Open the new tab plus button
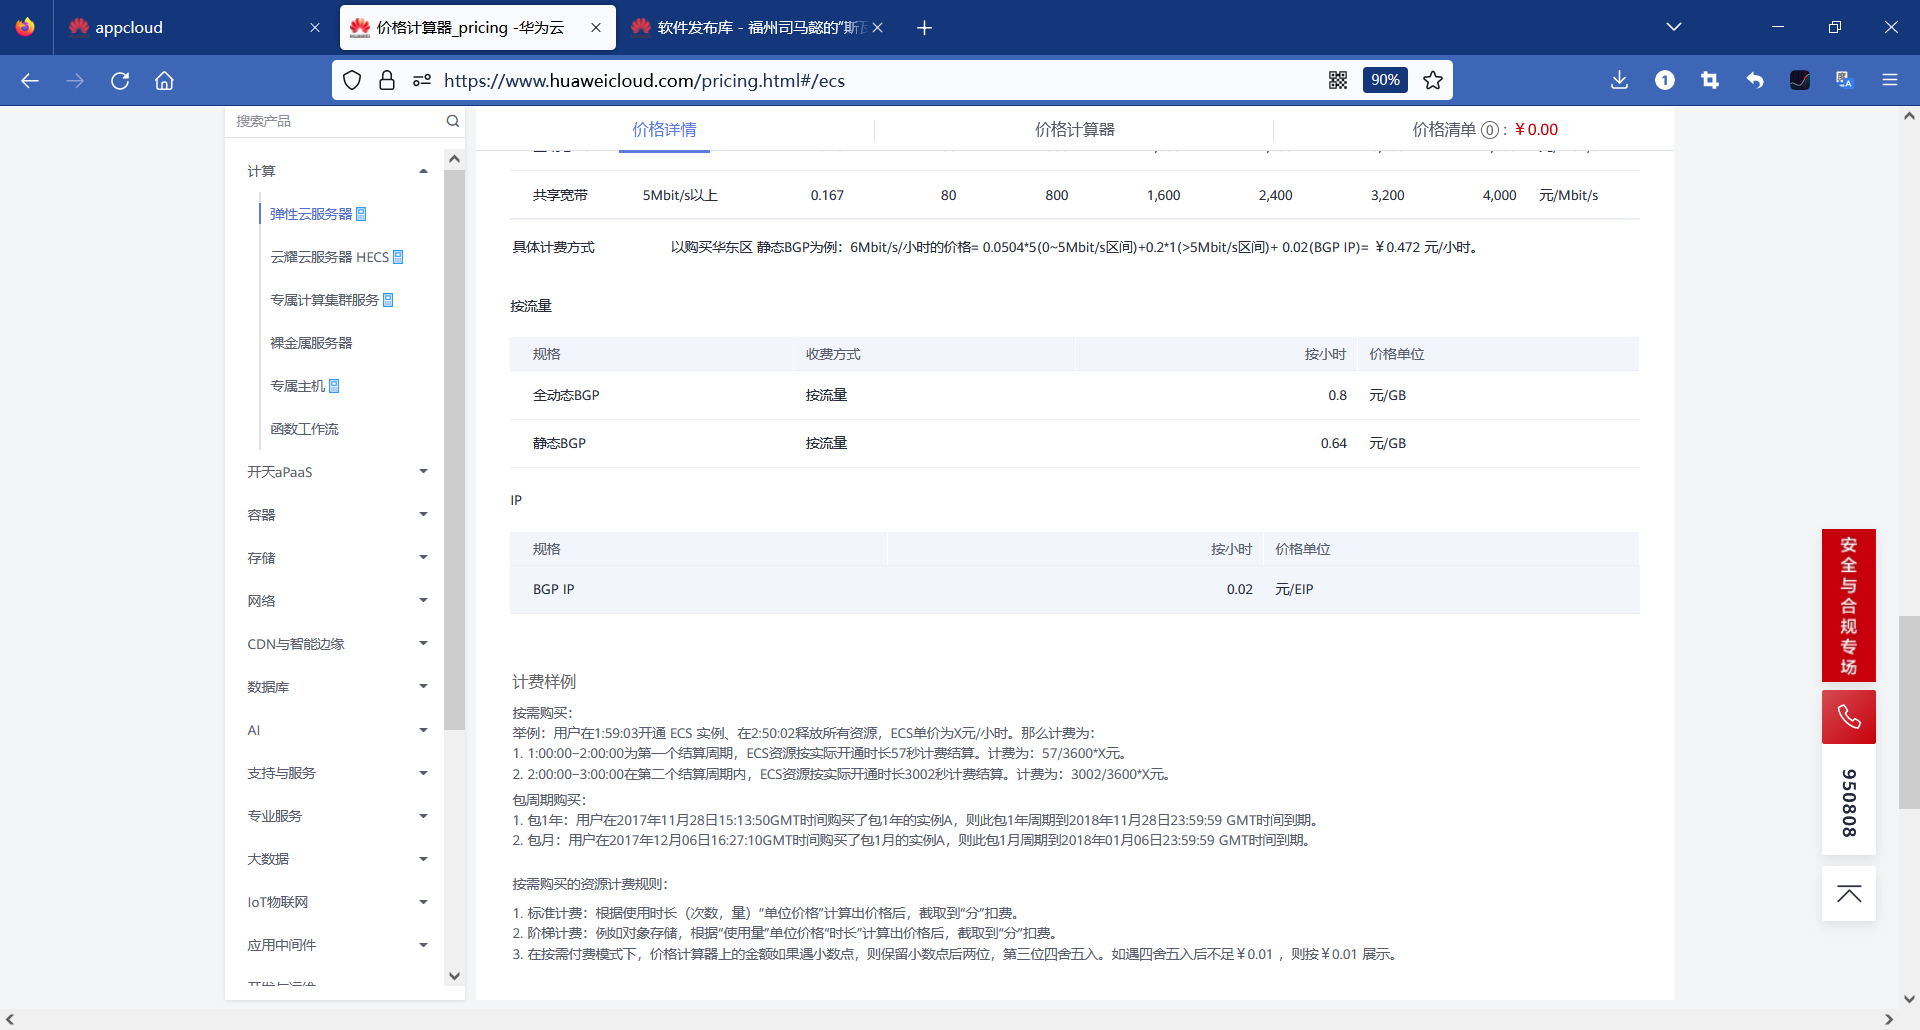The image size is (1920, 1030). pos(924,28)
